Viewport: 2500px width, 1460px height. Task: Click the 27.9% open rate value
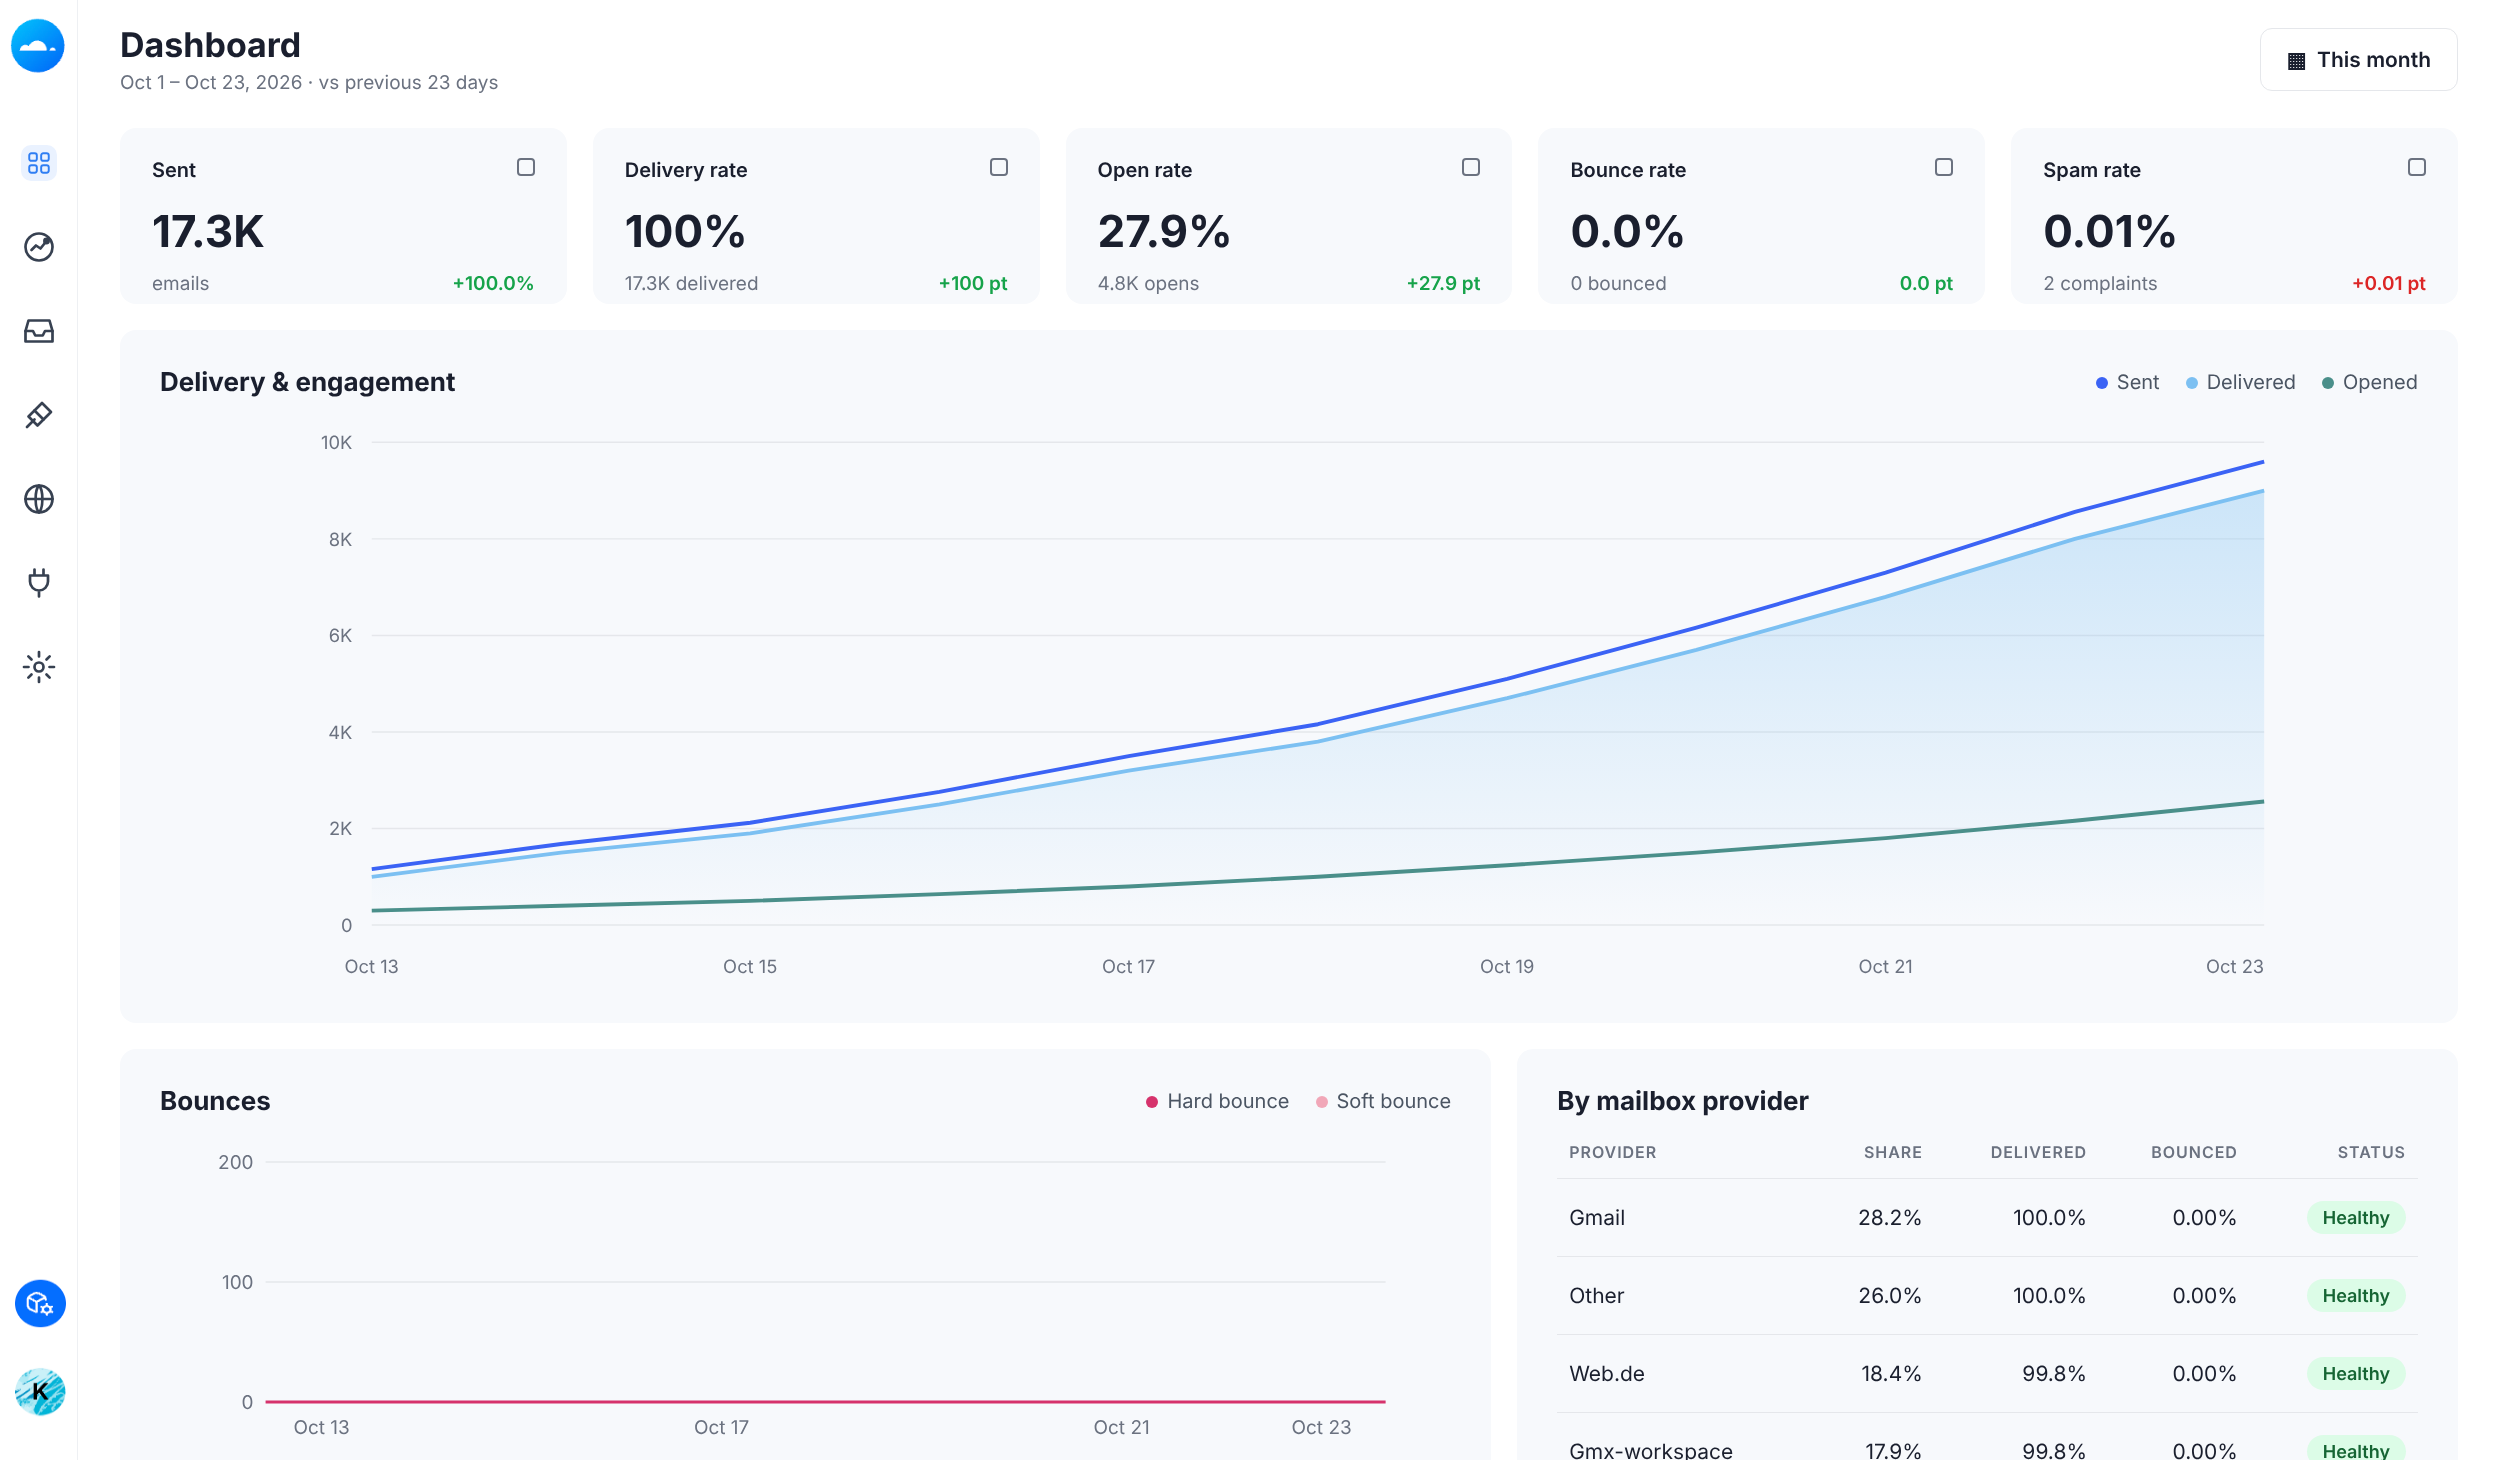click(x=1164, y=232)
